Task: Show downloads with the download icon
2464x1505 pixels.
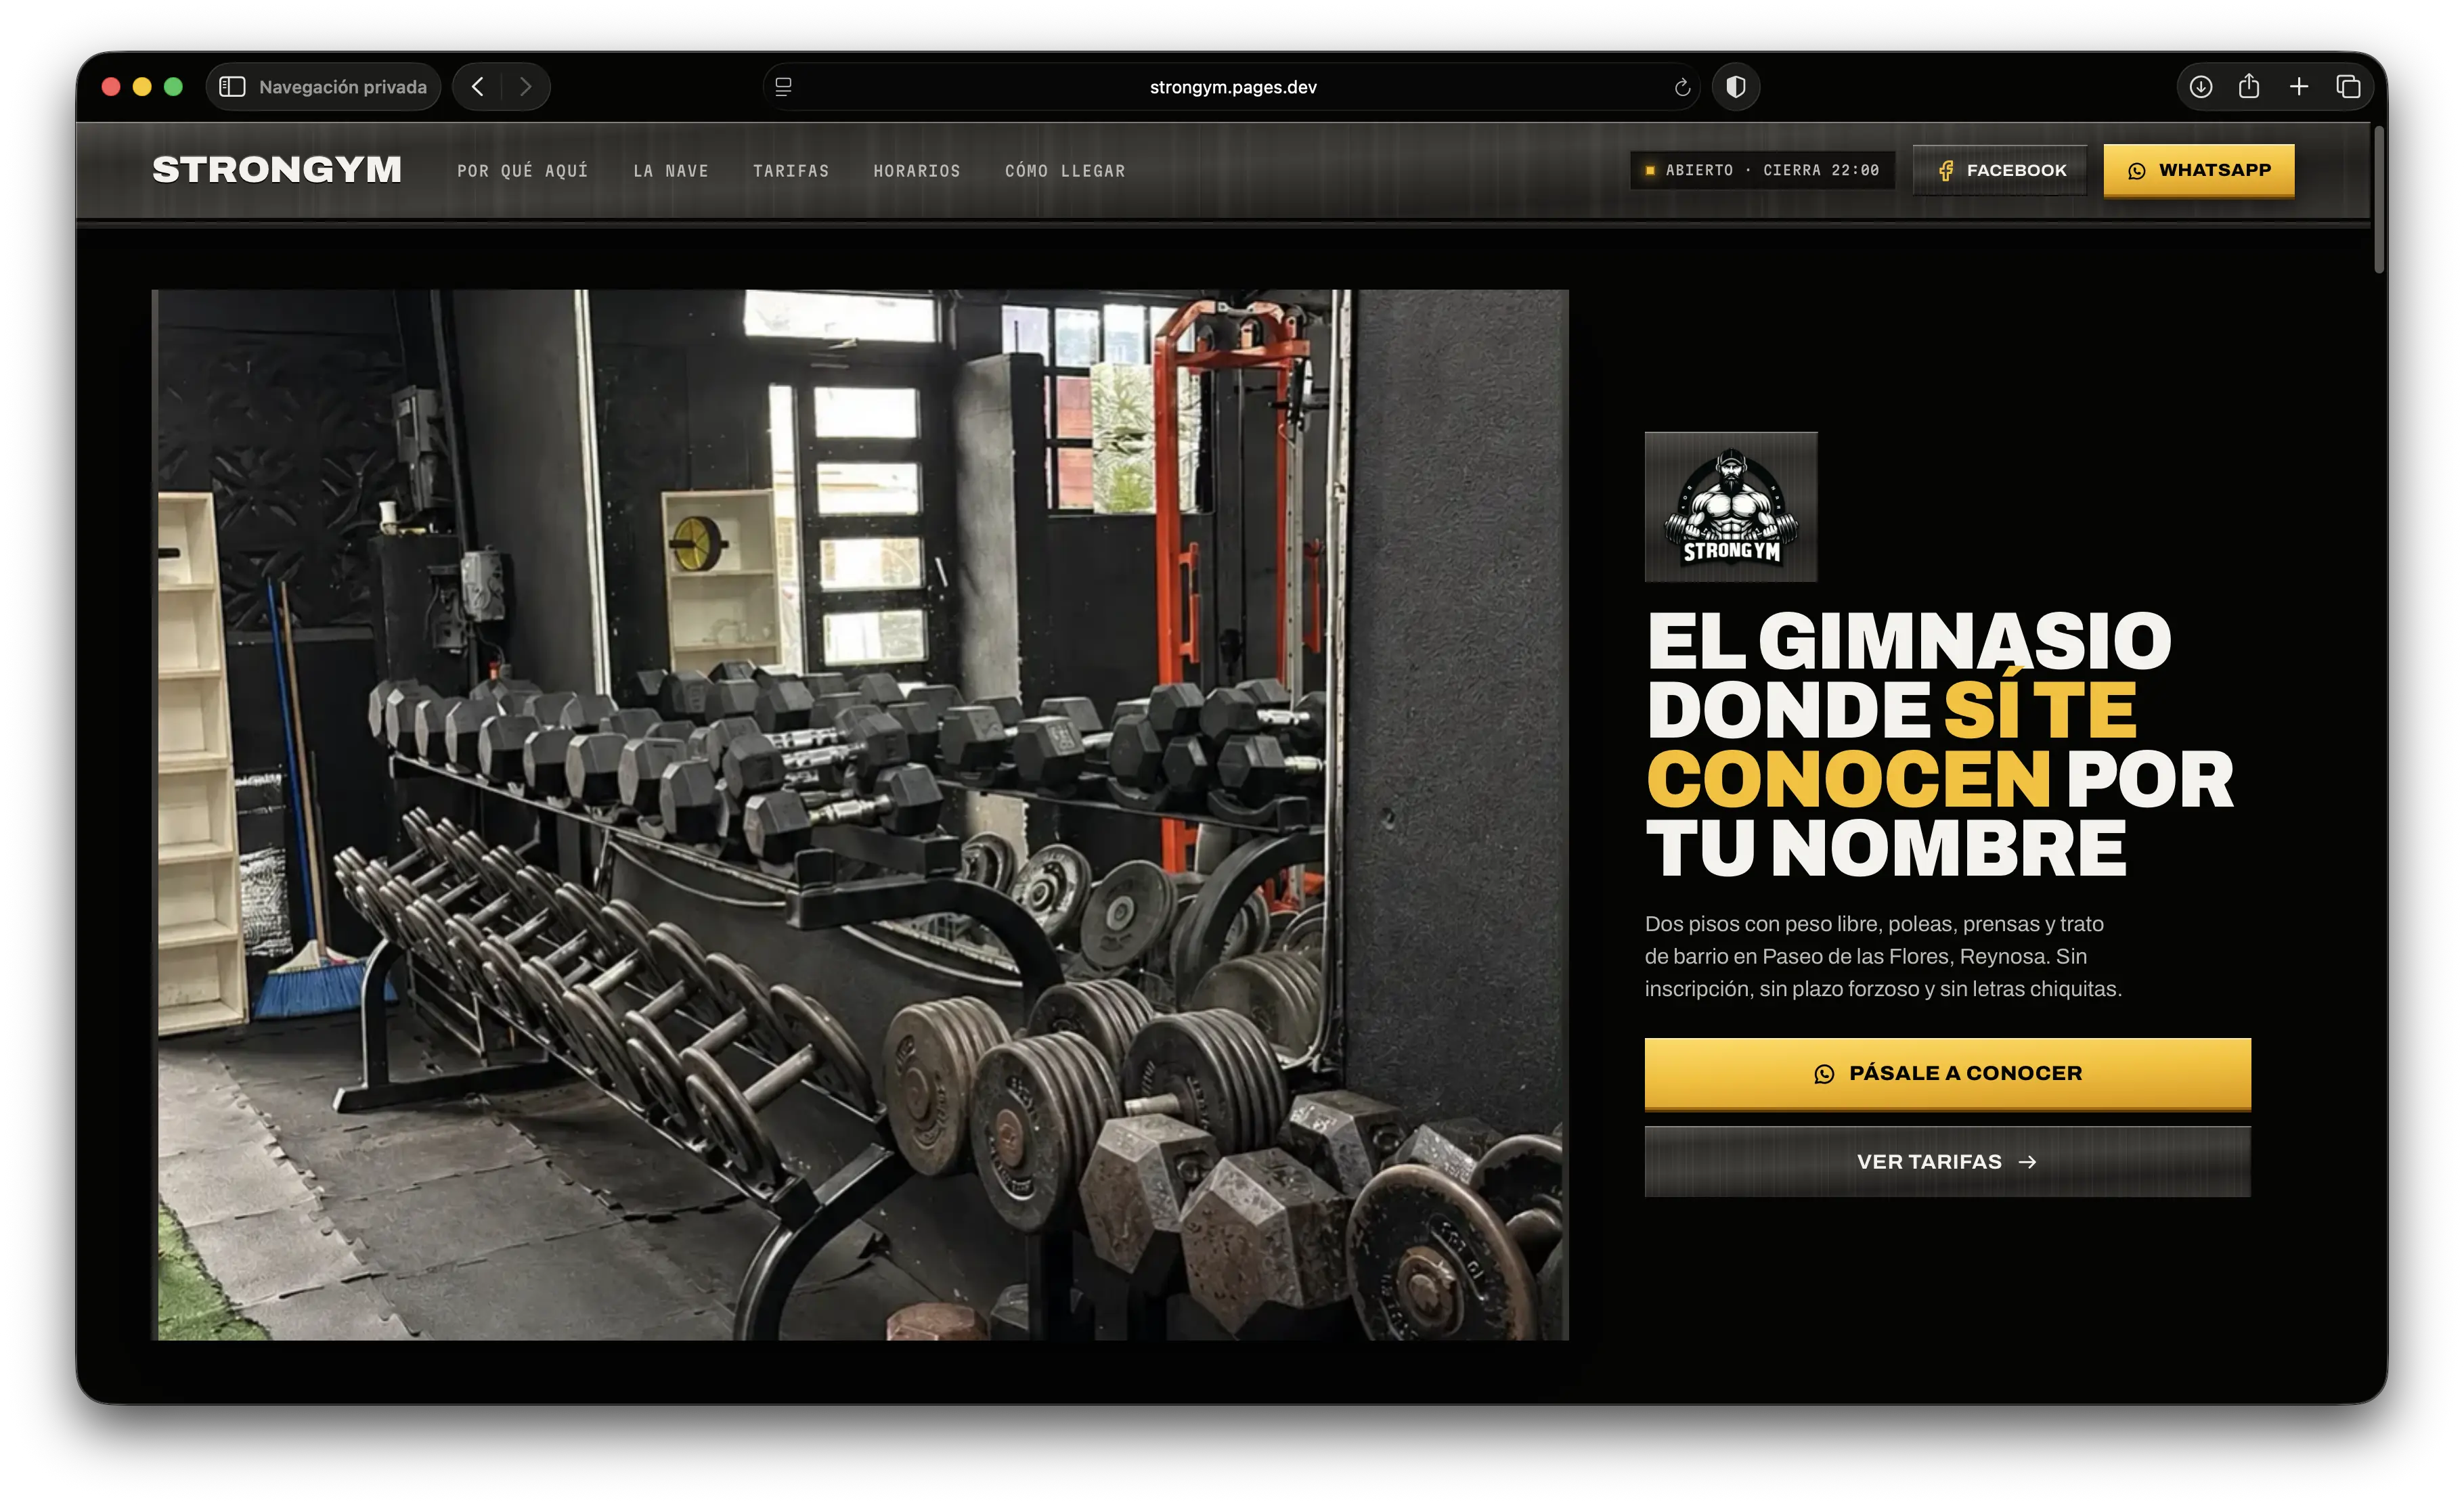Action: 2200,87
